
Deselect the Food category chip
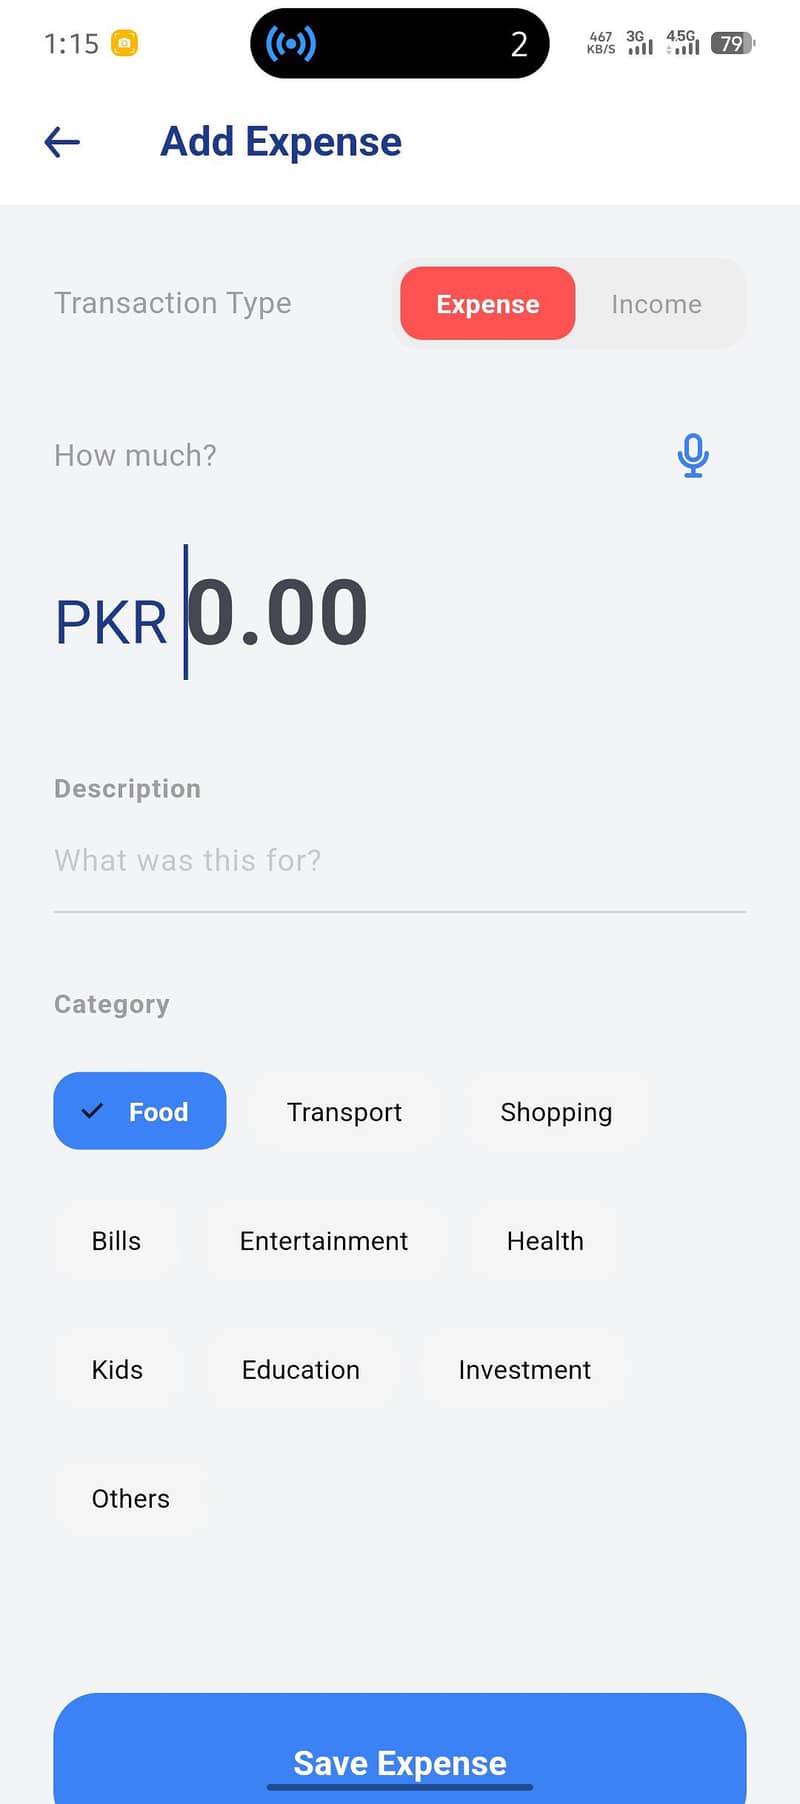[140, 1111]
